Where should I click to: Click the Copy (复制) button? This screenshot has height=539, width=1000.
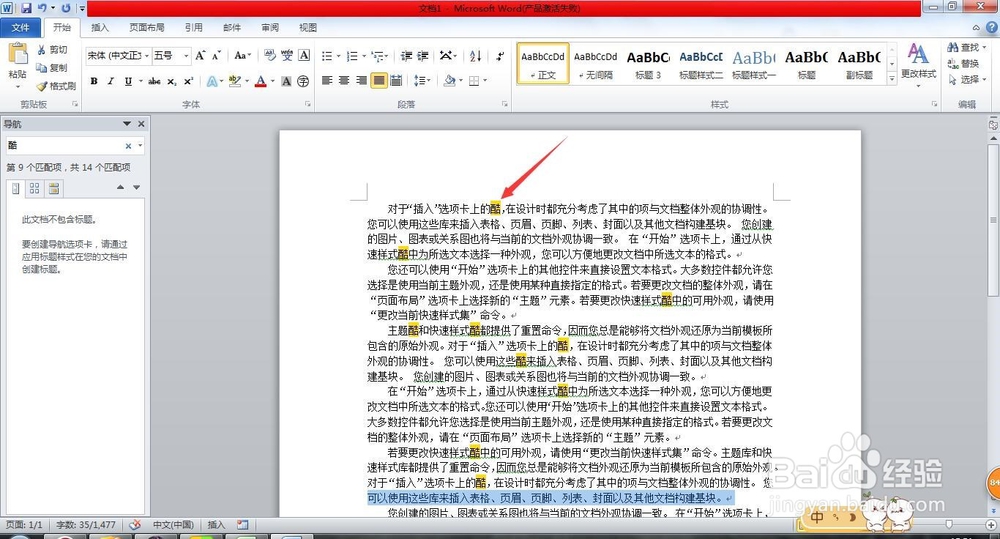[x=52, y=68]
